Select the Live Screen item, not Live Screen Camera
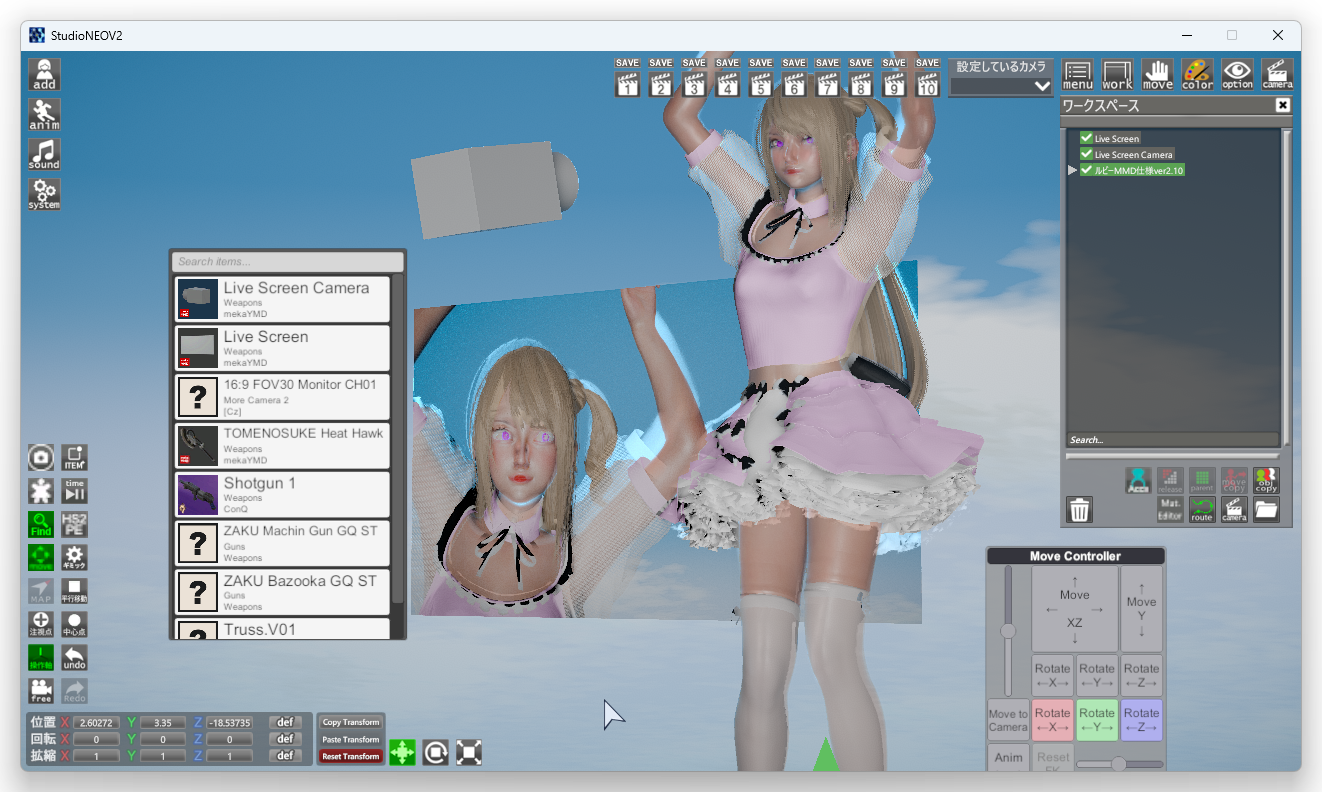 282,349
